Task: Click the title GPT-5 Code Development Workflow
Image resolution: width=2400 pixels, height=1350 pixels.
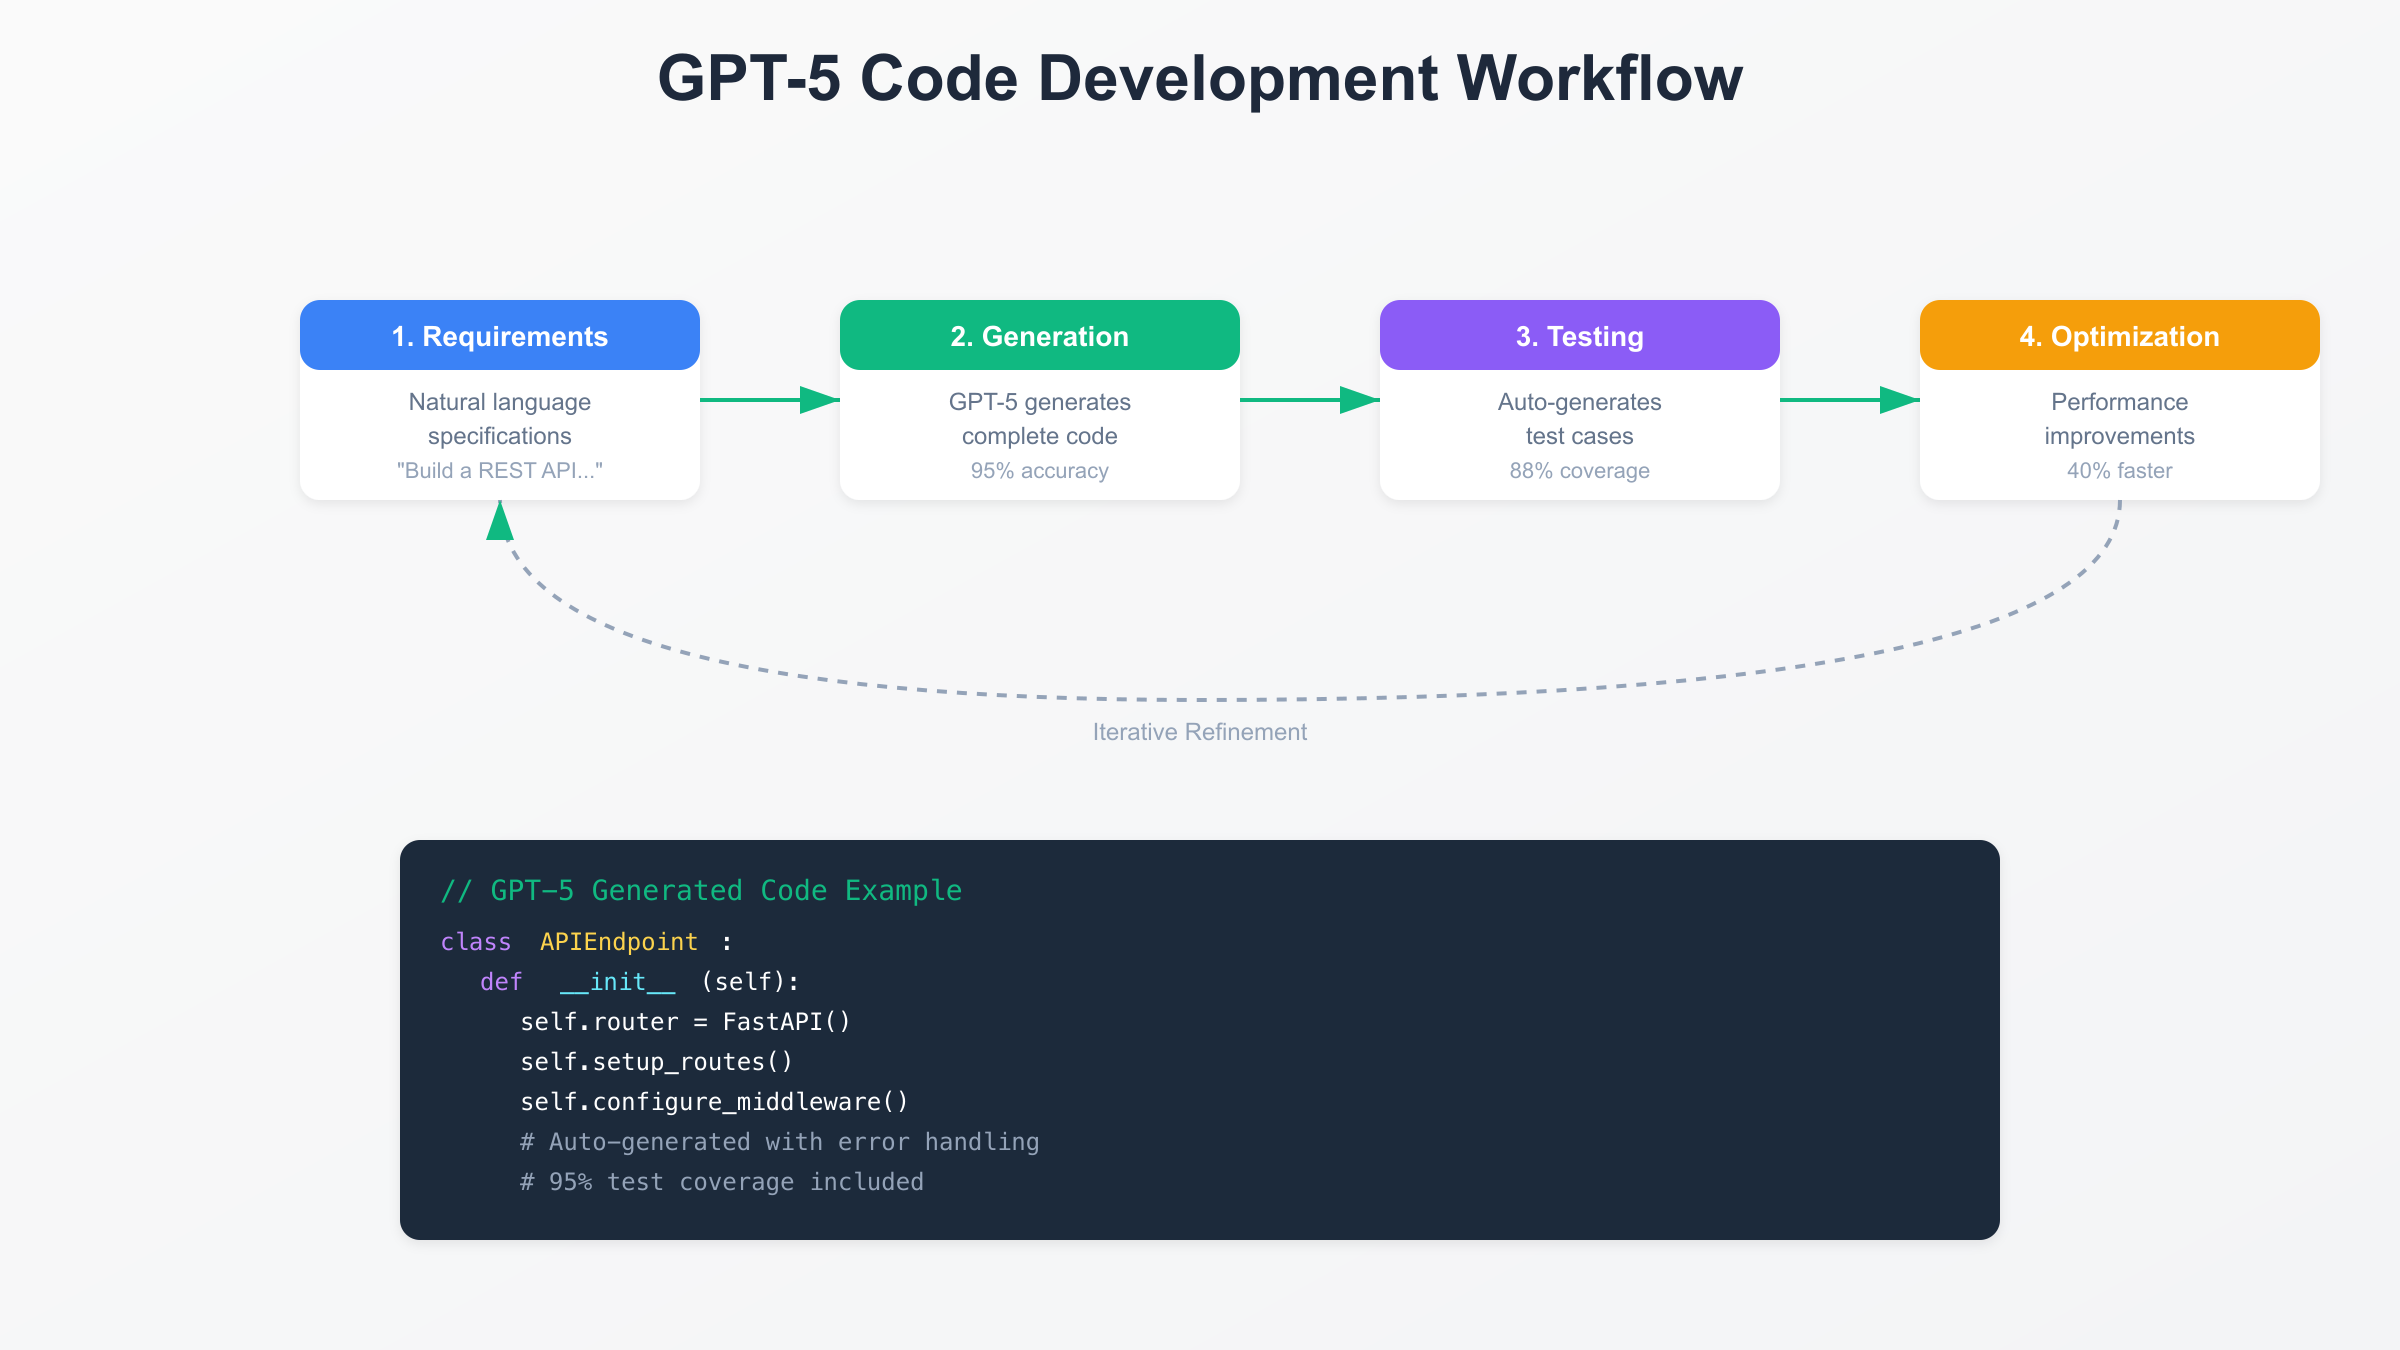Action: (x=1200, y=78)
